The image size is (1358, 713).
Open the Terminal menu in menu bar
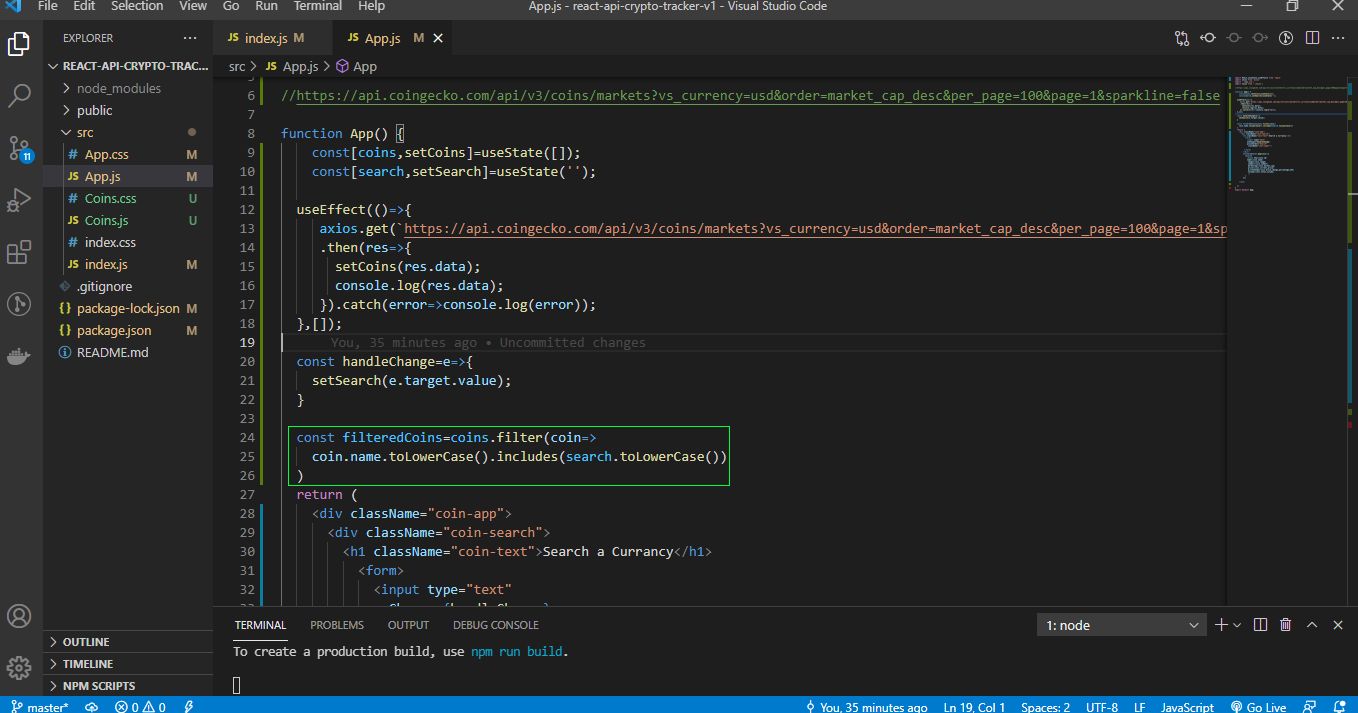[x=317, y=6]
